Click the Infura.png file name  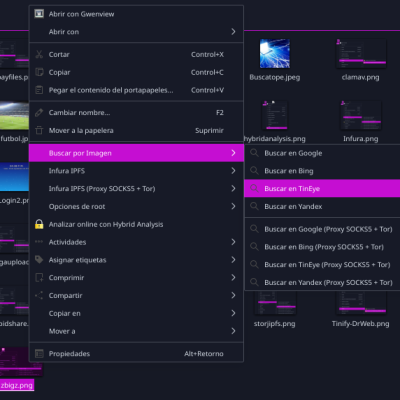(x=361, y=139)
